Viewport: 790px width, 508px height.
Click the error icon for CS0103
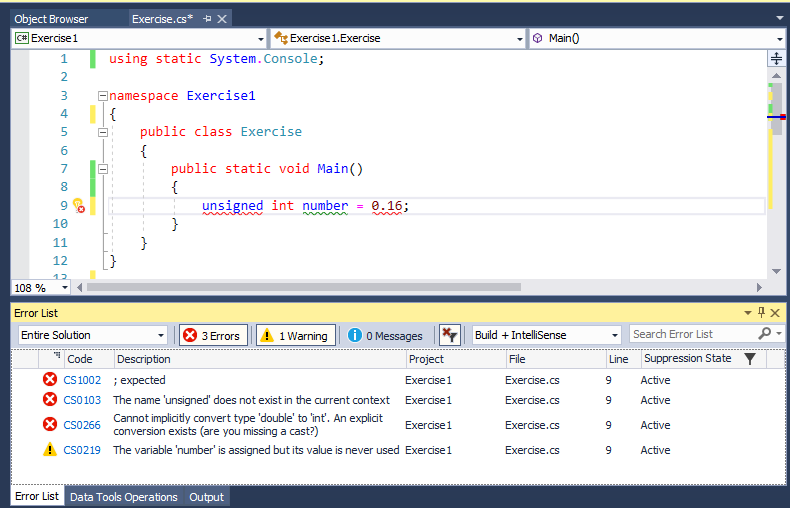click(x=49, y=400)
